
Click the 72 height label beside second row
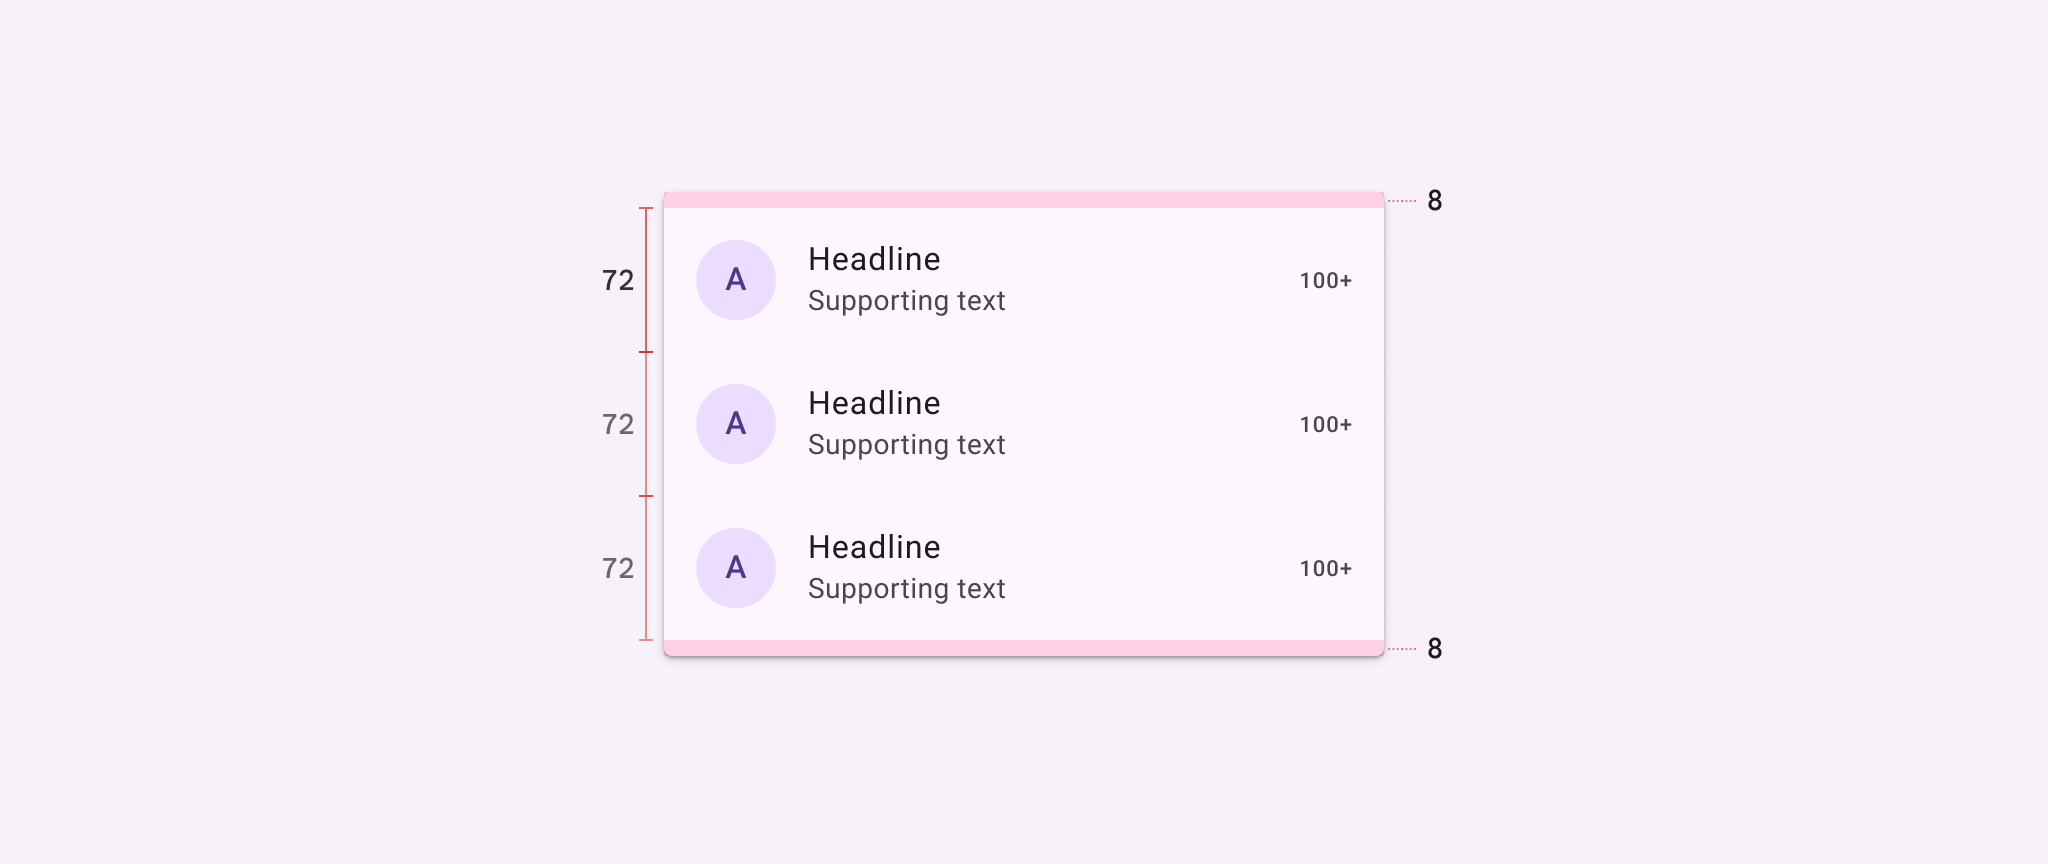pyautogui.click(x=618, y=424)
